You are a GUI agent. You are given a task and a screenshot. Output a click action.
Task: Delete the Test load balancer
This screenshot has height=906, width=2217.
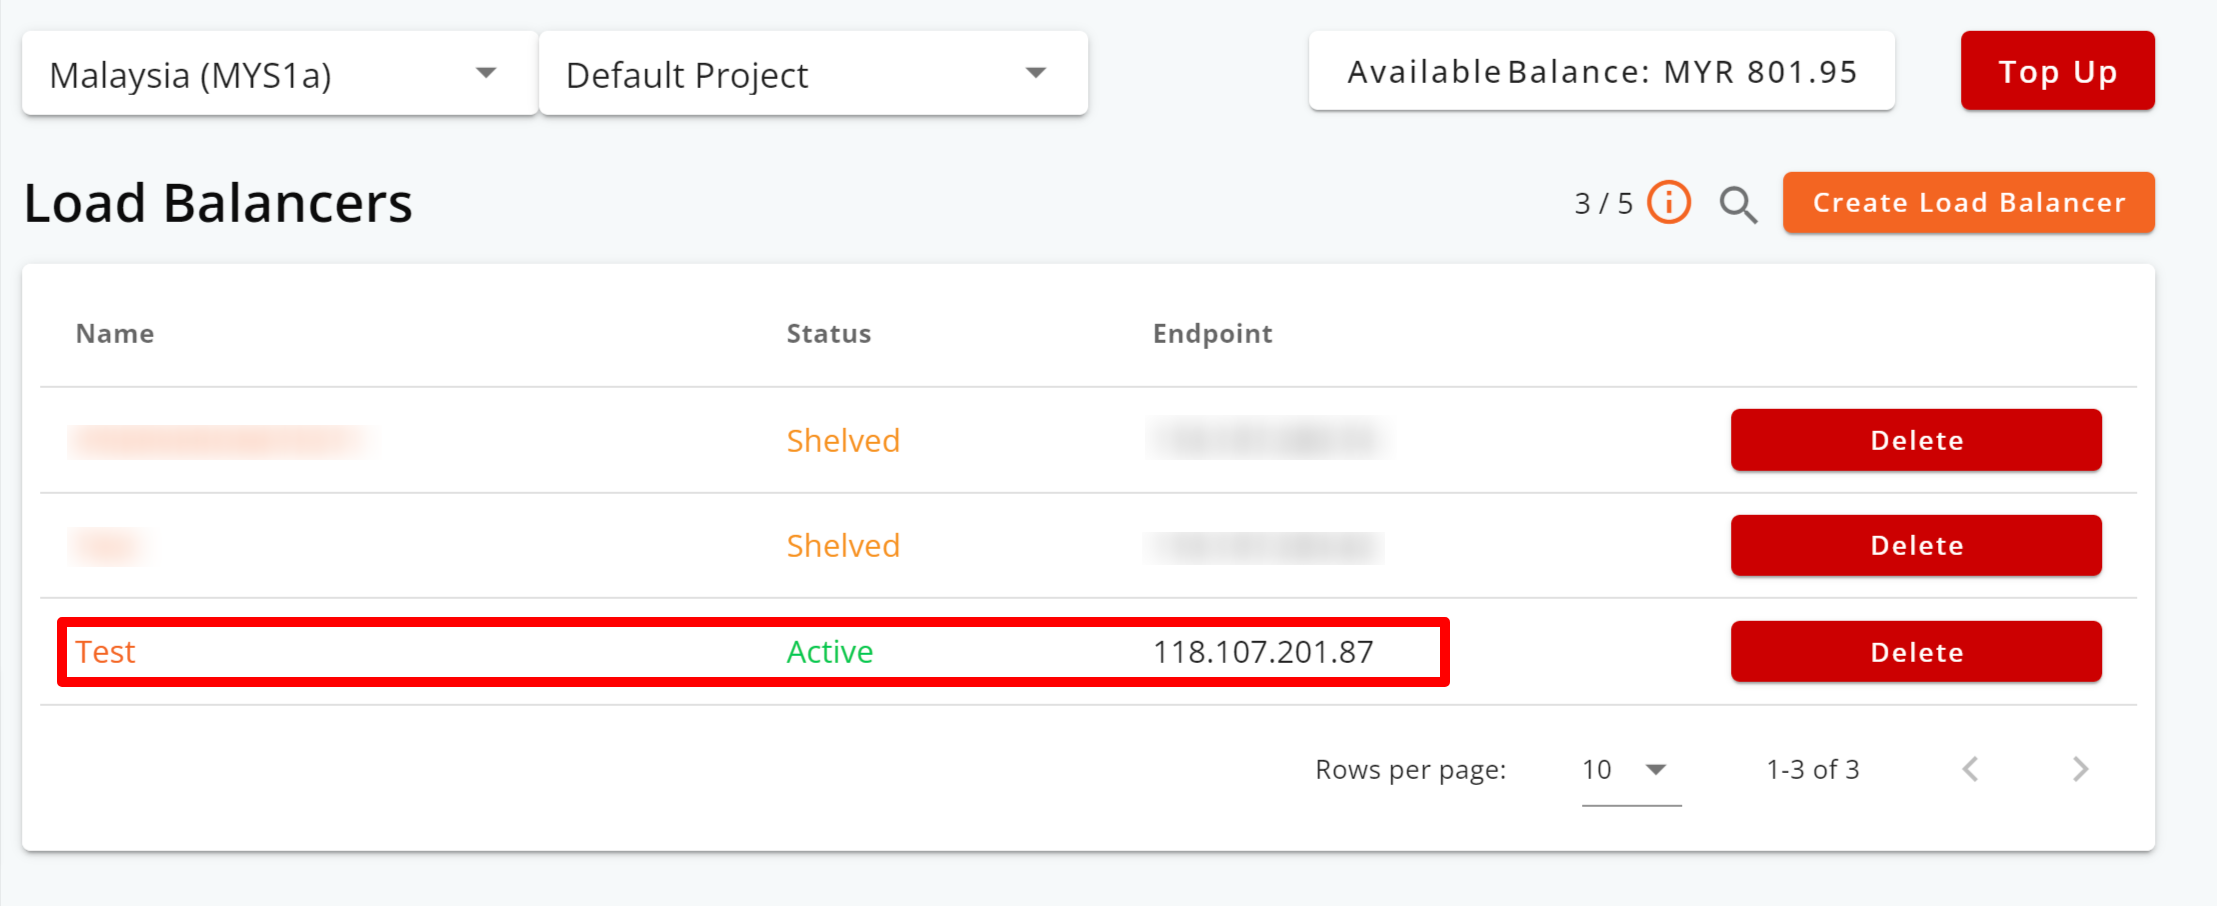(1916, 652)
